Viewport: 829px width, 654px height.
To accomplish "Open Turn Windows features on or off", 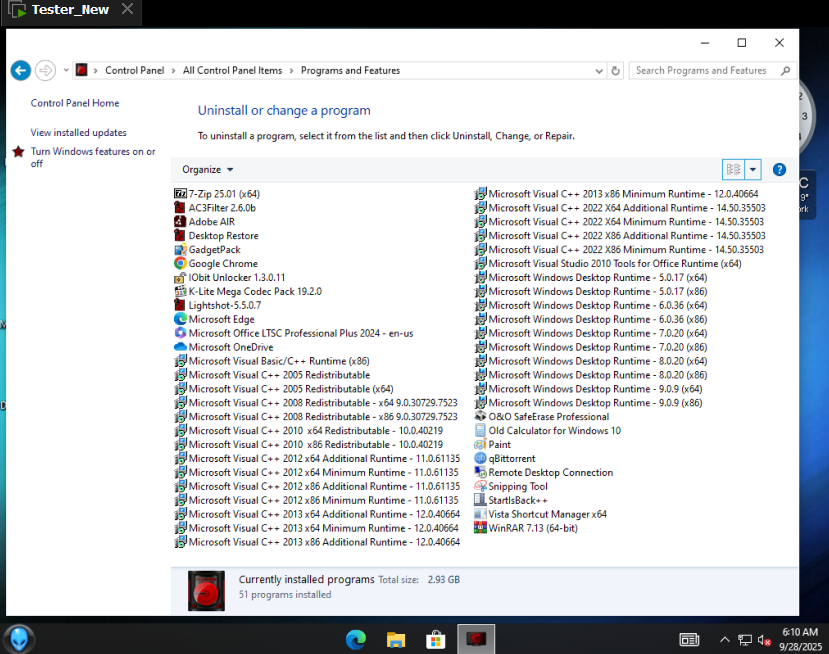I will pos(93,158).
